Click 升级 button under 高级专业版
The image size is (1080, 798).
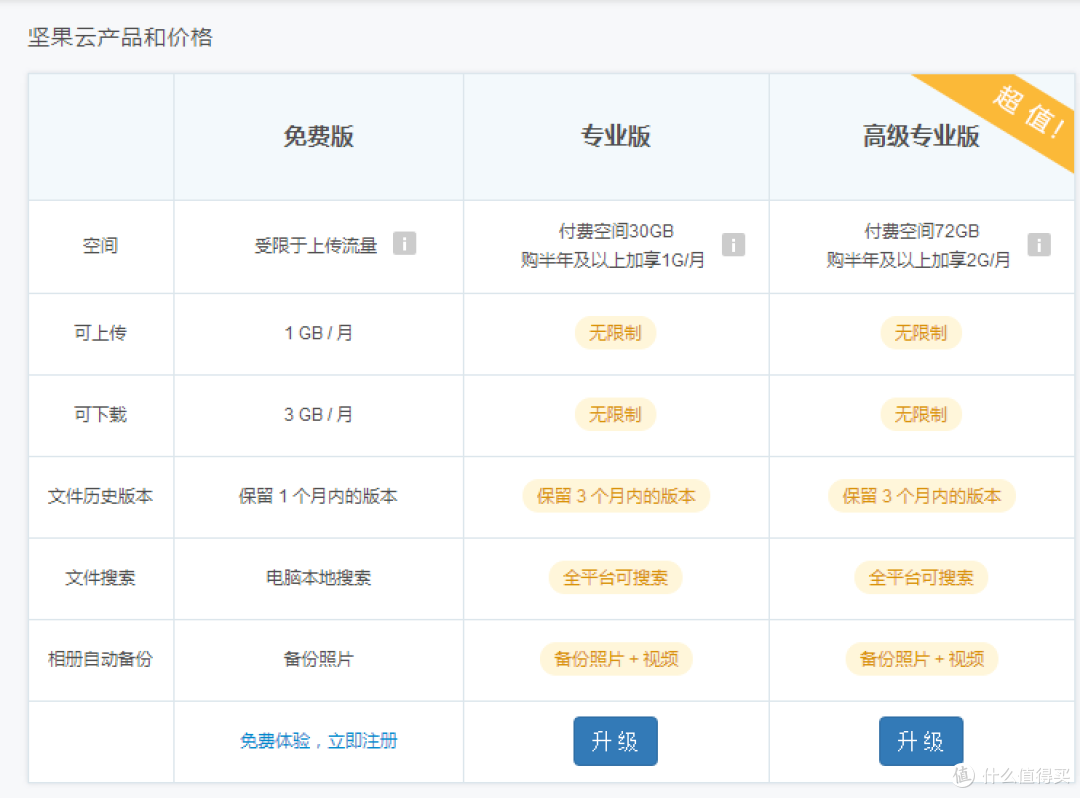pos(921,741)
